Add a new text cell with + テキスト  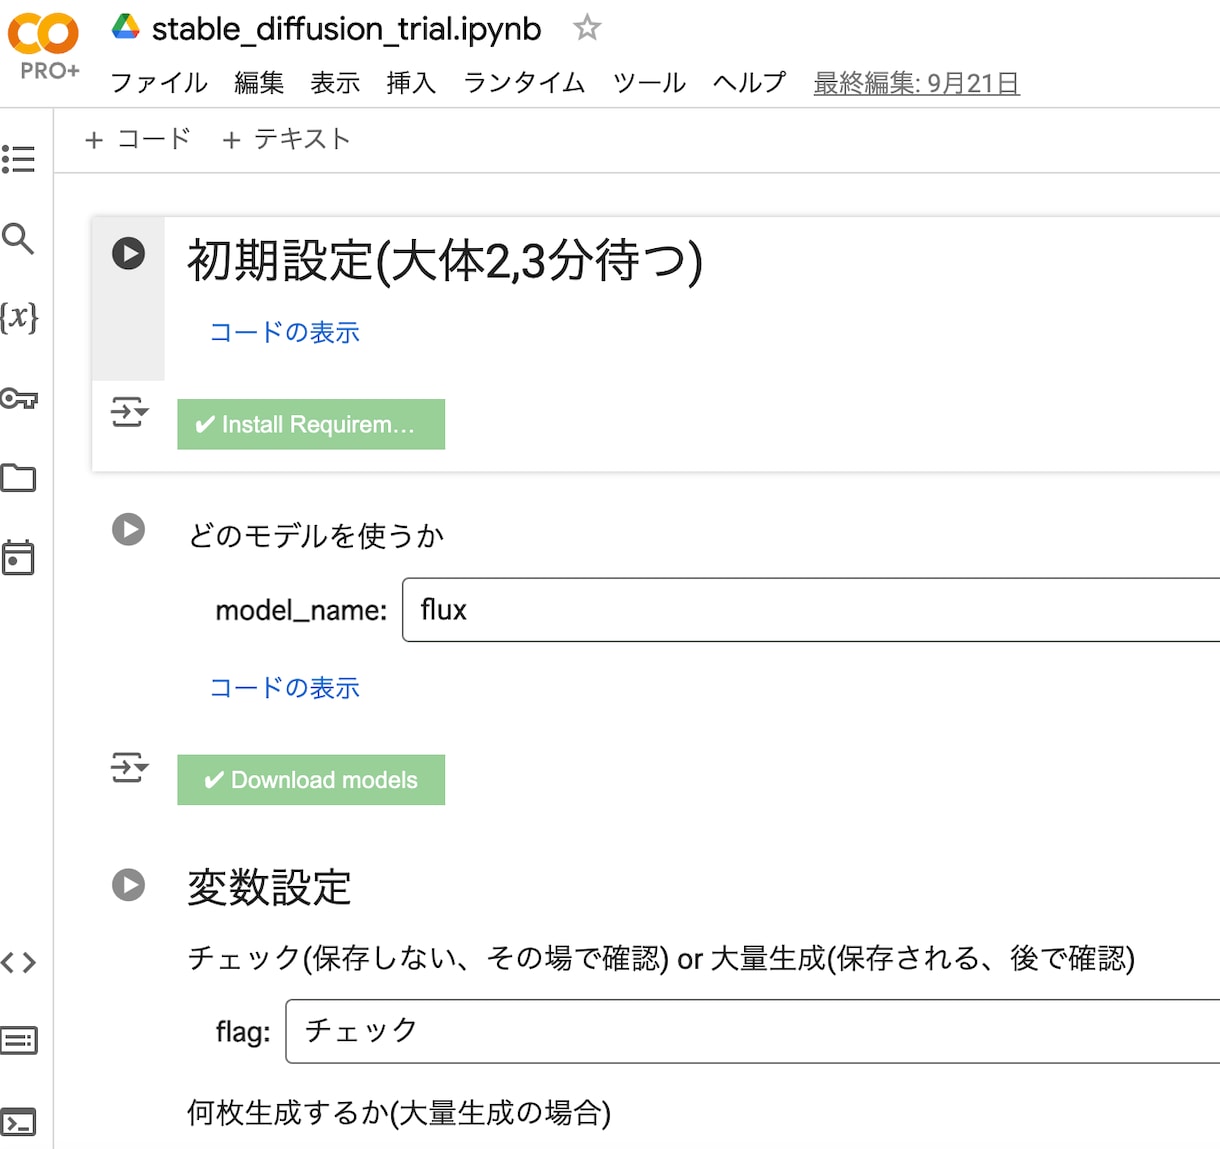286,139
